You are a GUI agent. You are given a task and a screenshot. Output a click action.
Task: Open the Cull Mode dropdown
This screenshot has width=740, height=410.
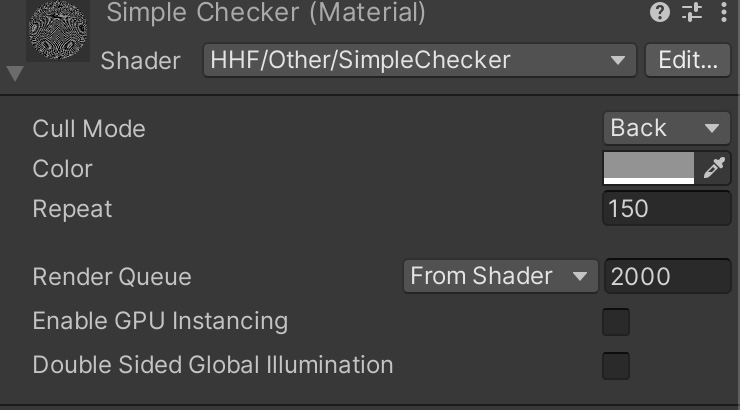pyautogui.click(x=666, y=128)
